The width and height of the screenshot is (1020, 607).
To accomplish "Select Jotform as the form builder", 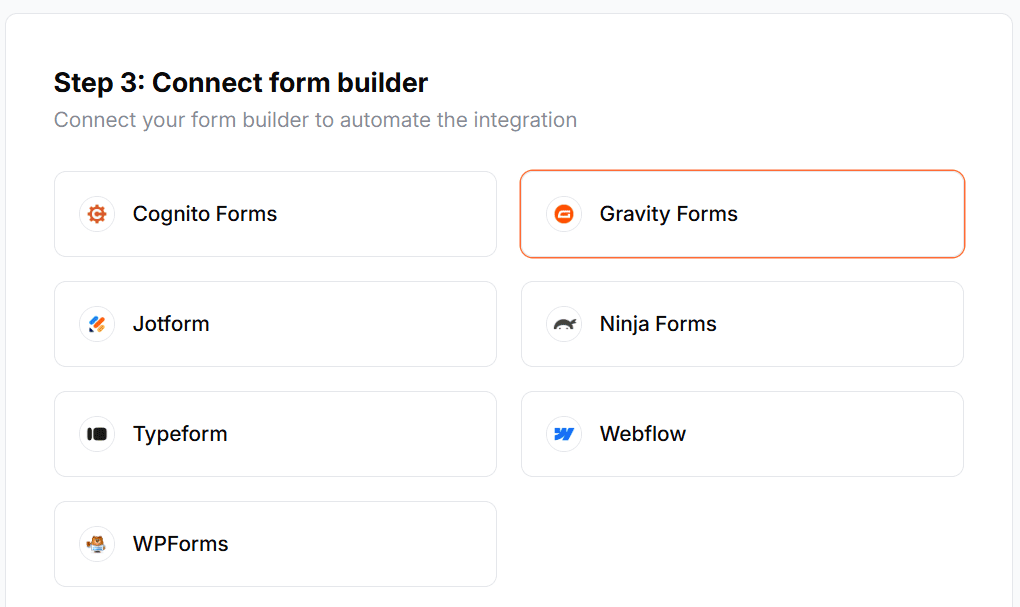I will point(275,323).
